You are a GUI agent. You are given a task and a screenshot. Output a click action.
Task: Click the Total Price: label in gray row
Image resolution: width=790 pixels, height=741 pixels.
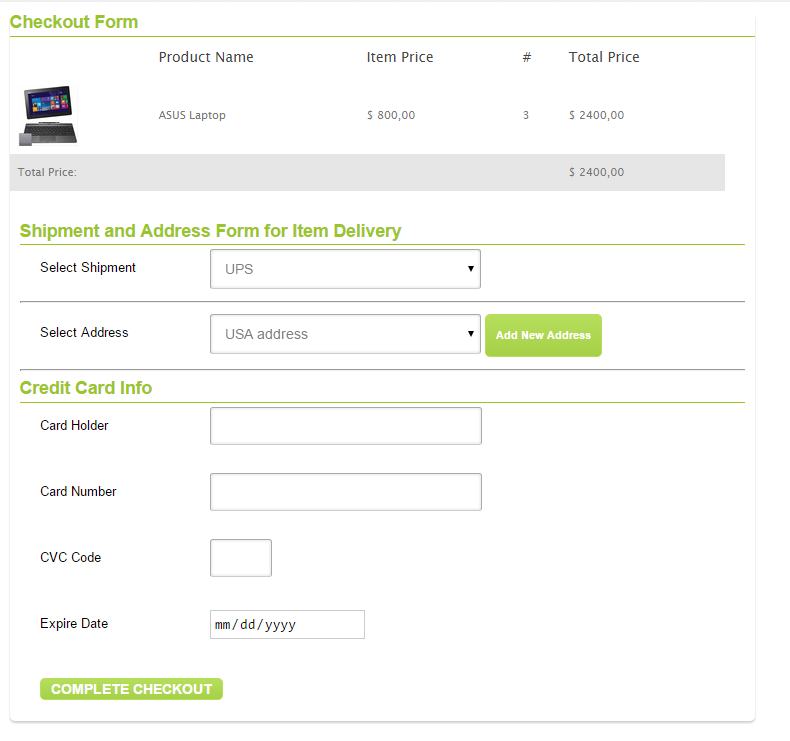tap(47, 172)
